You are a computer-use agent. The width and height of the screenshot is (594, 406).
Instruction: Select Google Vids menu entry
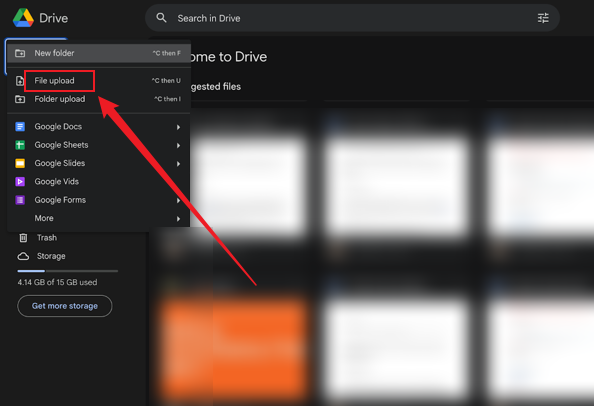click(x=99, y=182)
